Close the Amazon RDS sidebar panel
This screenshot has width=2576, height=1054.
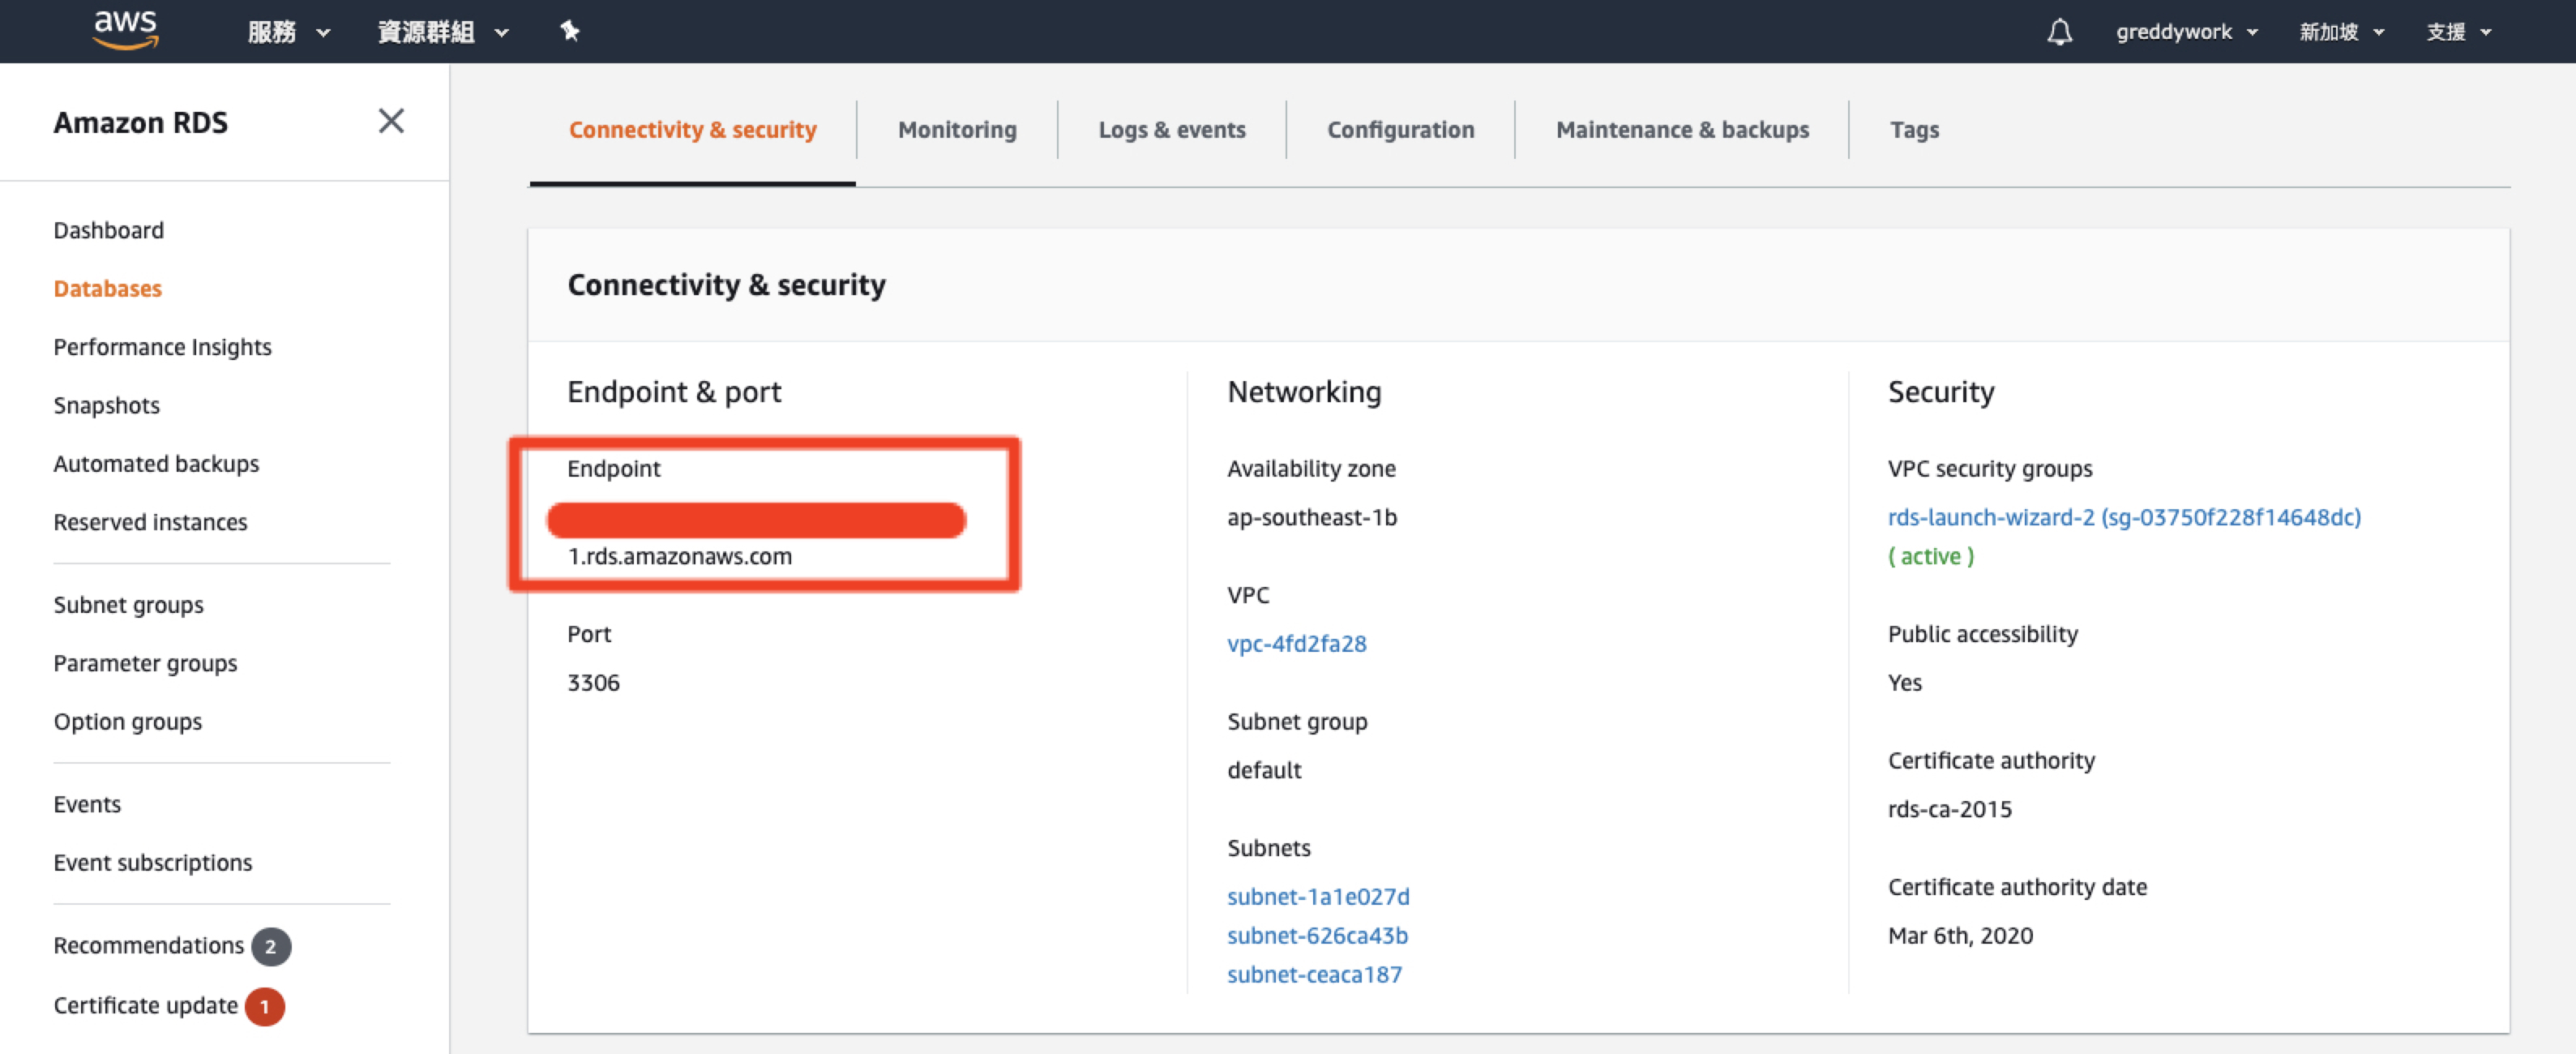click(391, 121)
